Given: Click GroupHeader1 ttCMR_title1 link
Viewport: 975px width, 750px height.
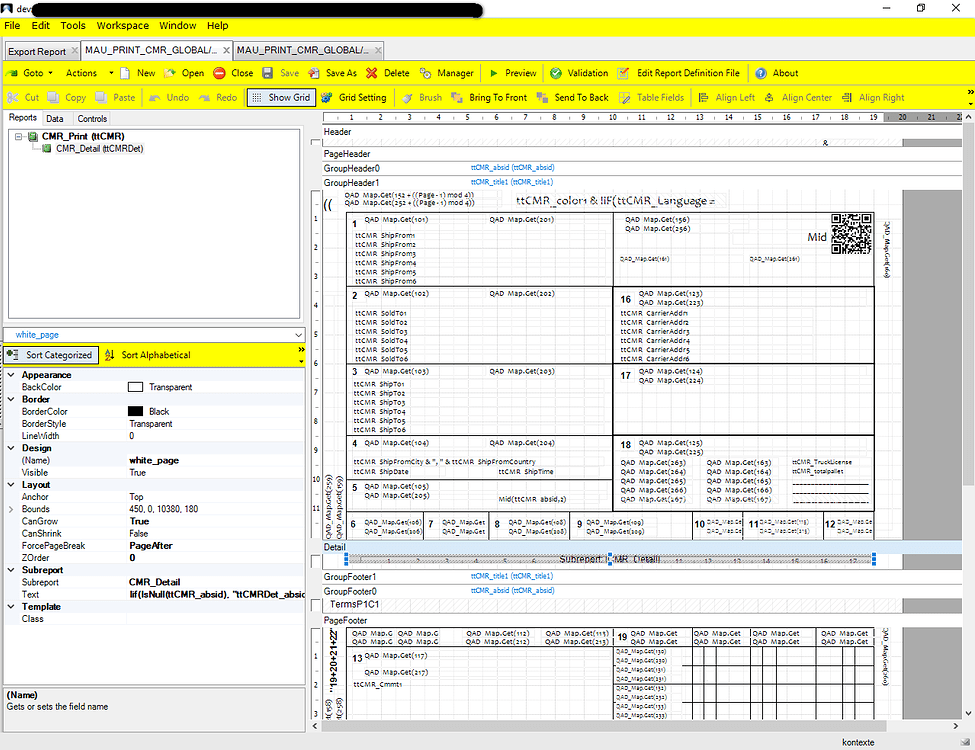Looking at the screenshot, I should pyautogui.click(x=512, y=182).
